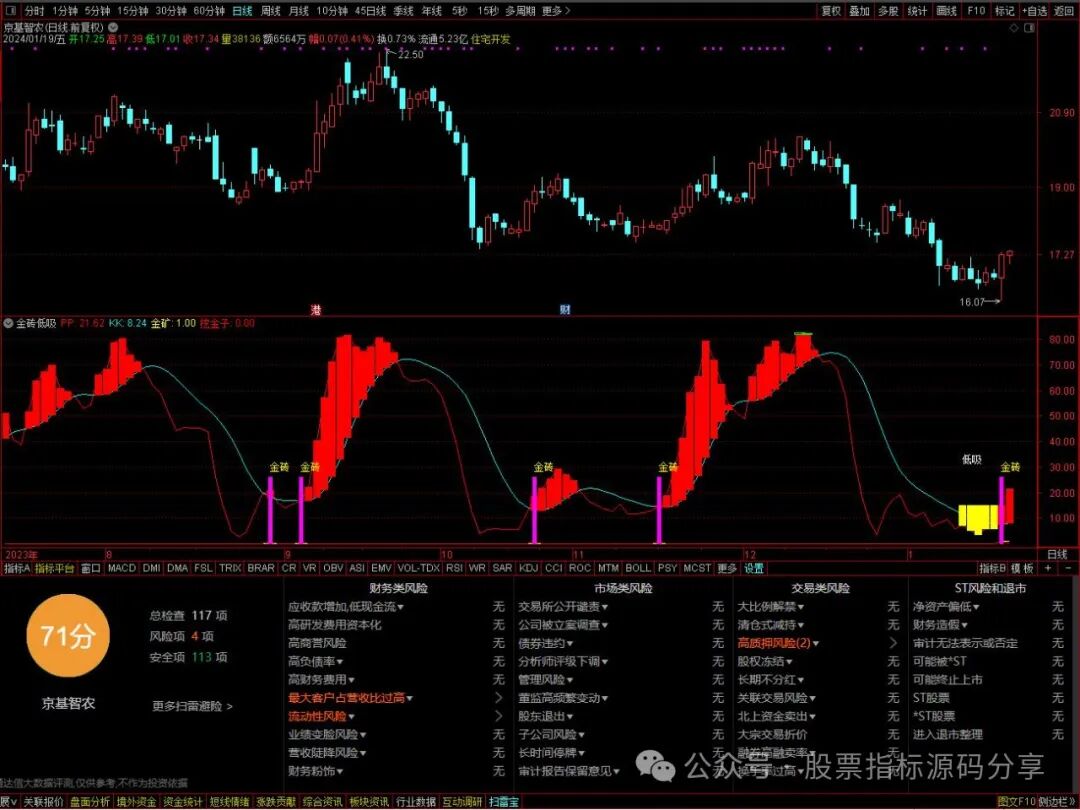
Task: Click 图文F10 at bottom right
Action: tap(1016, 802)
